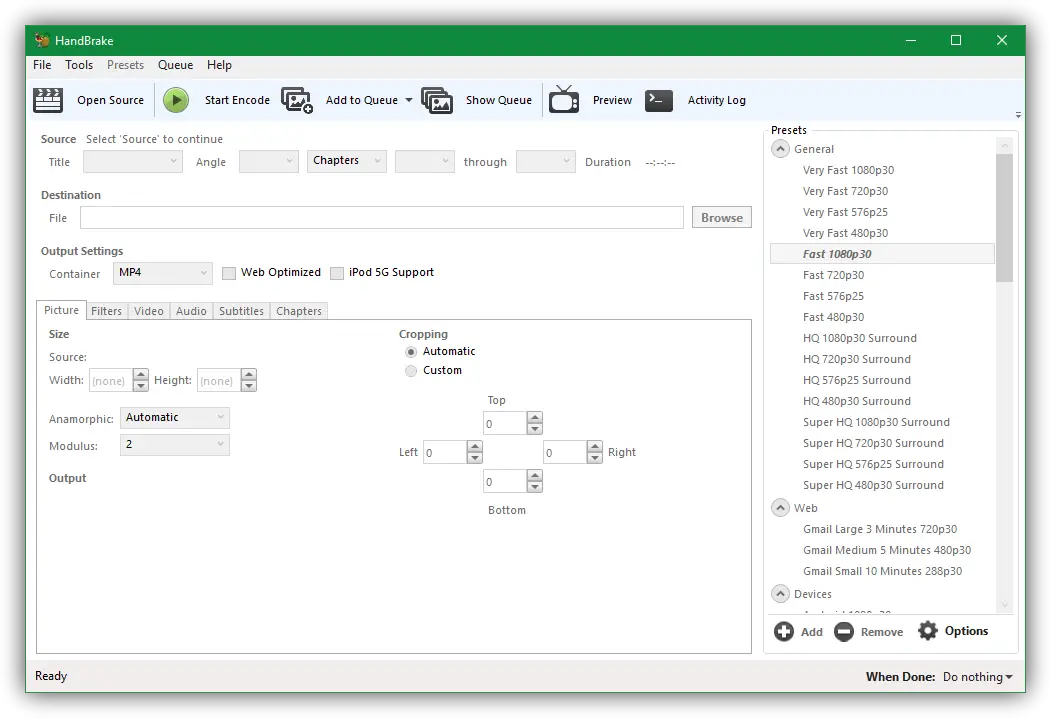
Task: Select the Very Fast 1080p30 preset
Action: click(848, 170)
